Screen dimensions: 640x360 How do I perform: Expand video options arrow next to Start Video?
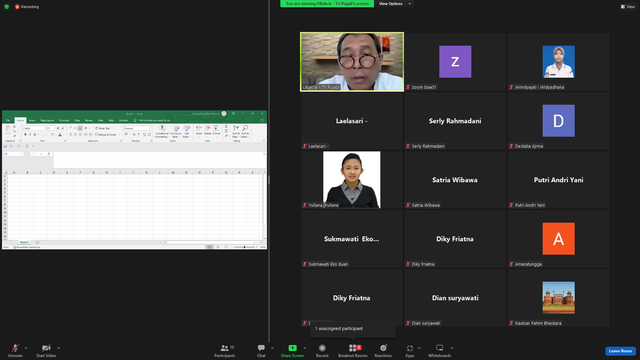coord(58,348)
